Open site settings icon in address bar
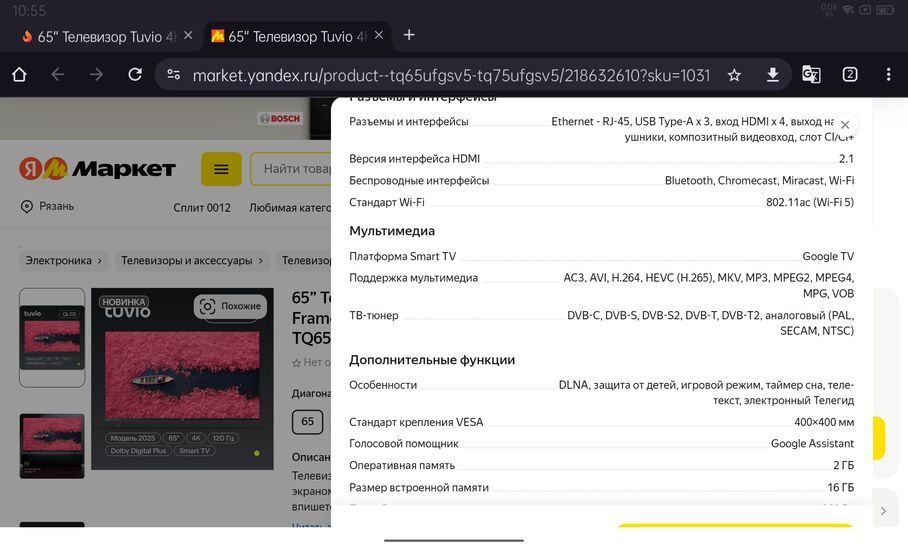 (x=173, y=75)
